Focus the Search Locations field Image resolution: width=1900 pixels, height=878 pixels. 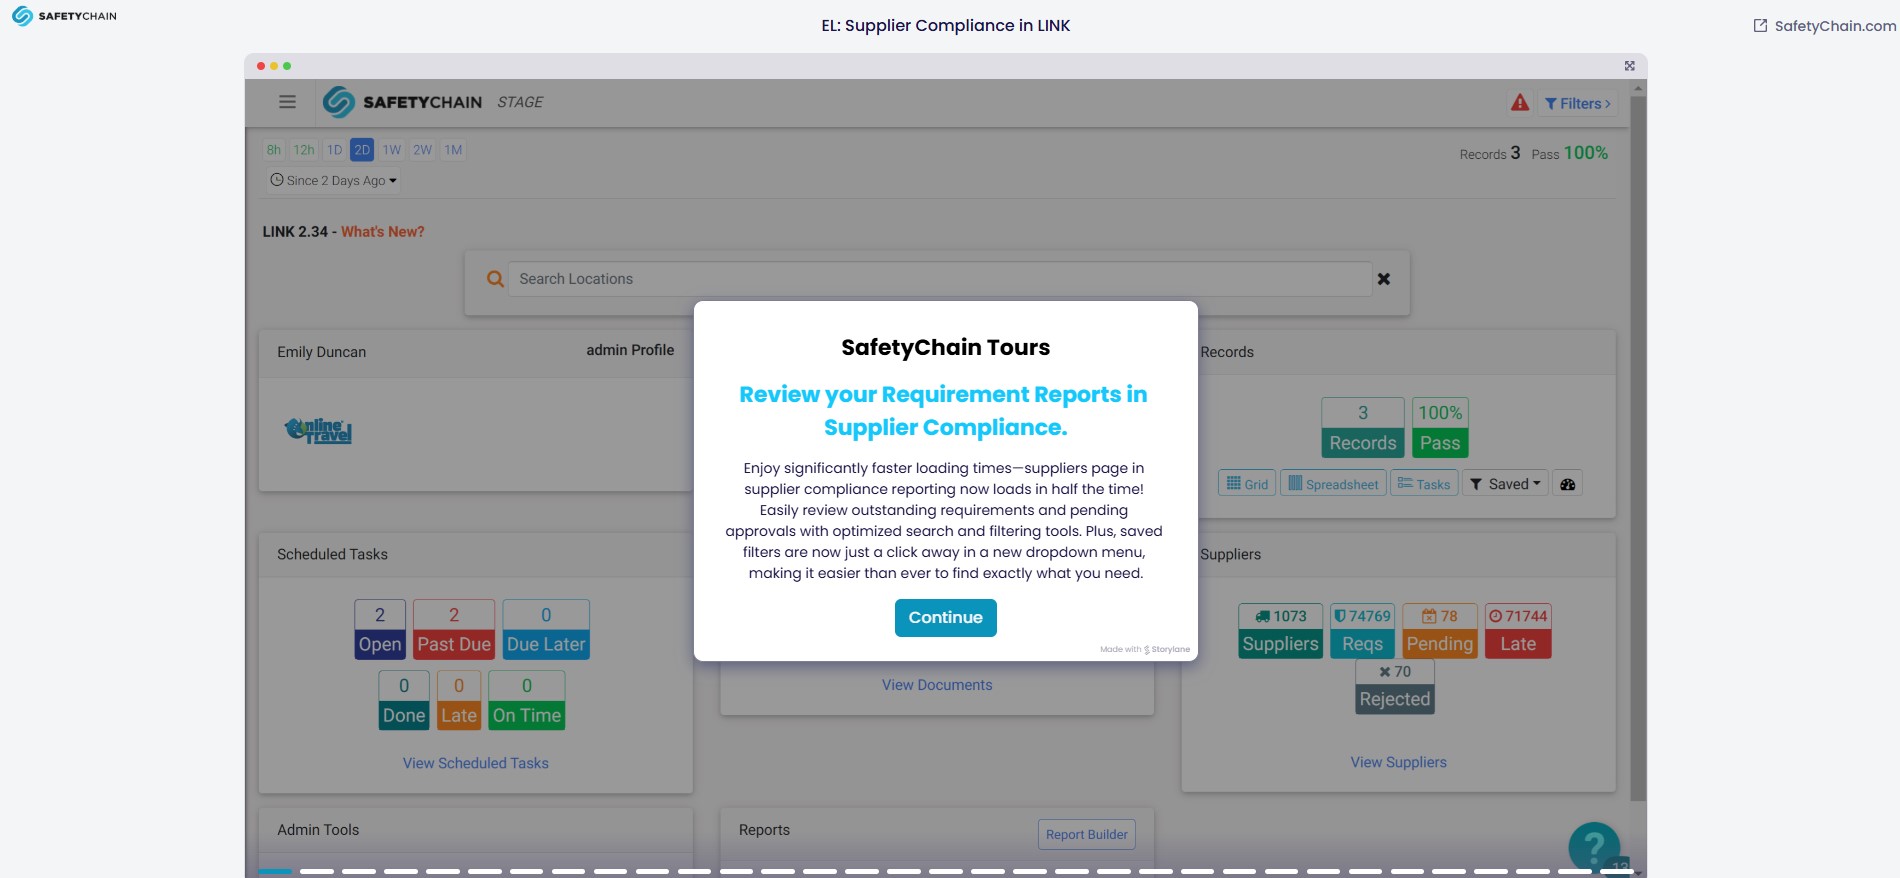[940, 279]
